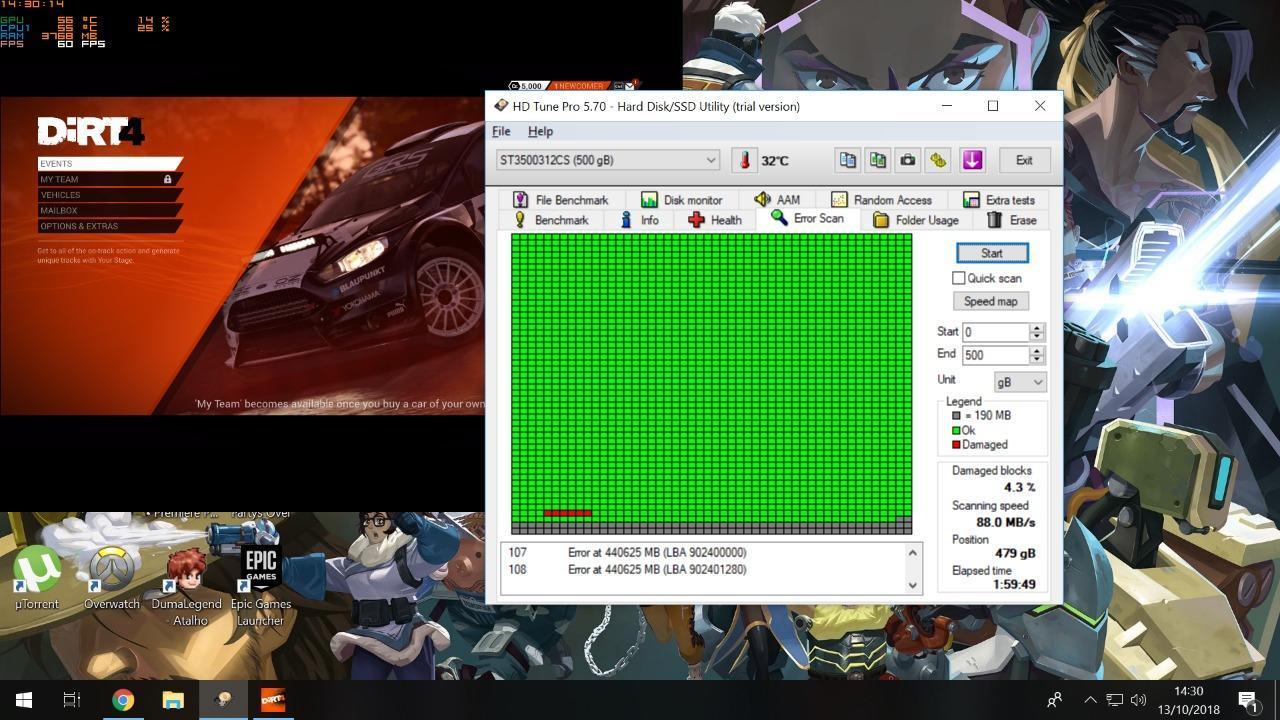
Task: Switch to the Random Access tab
Action: point(881,200)
